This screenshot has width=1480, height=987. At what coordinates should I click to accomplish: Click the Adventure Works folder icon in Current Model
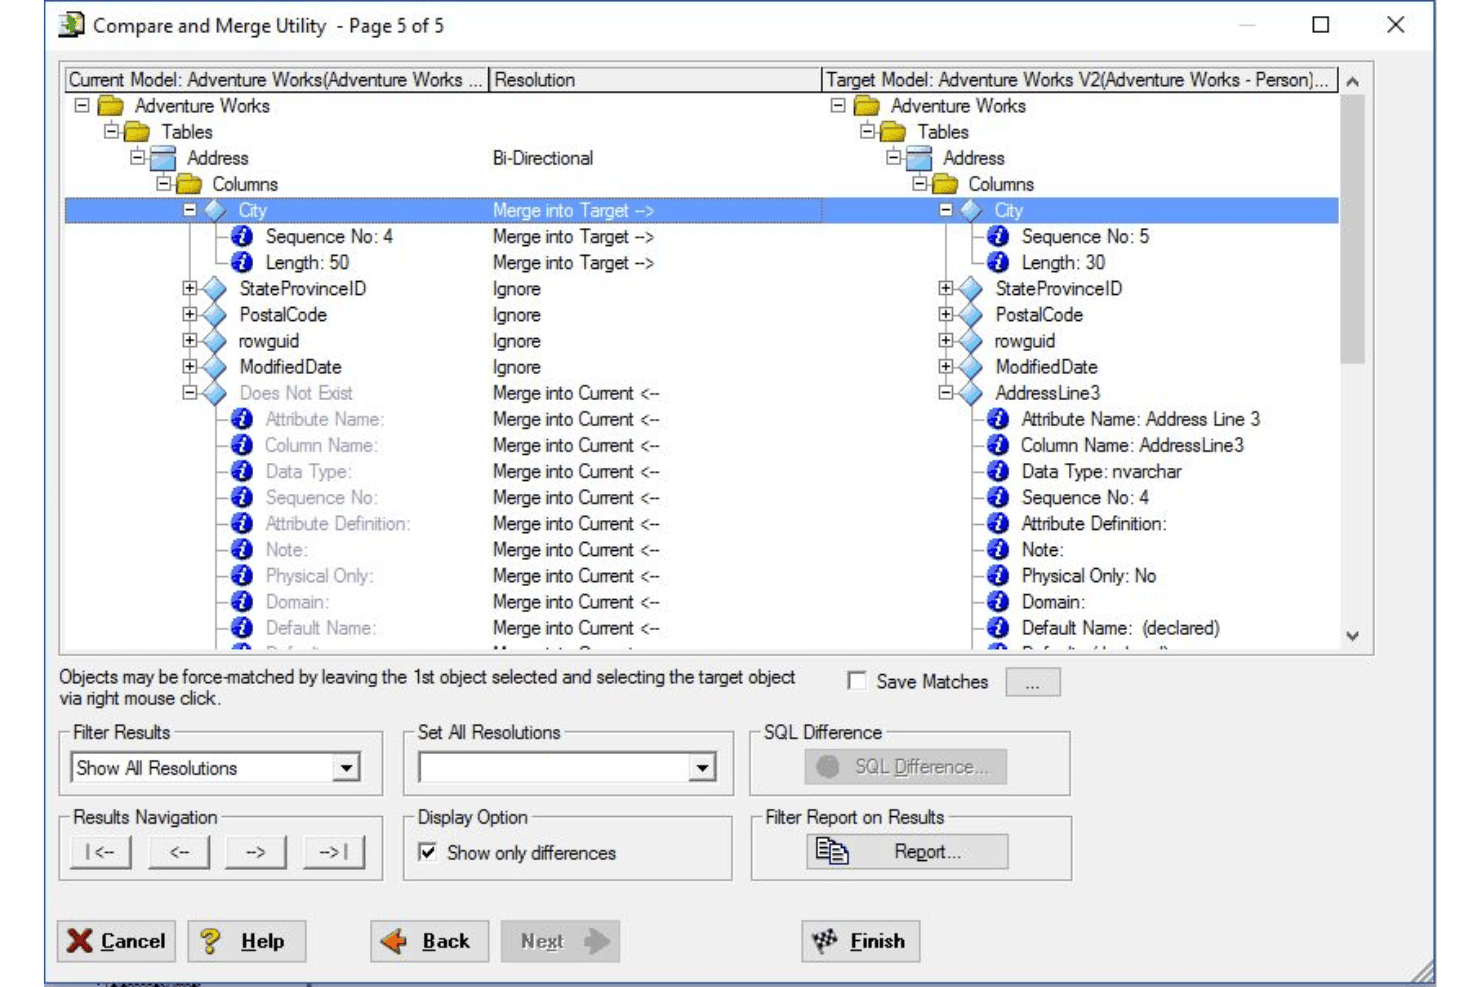(111, 106)
